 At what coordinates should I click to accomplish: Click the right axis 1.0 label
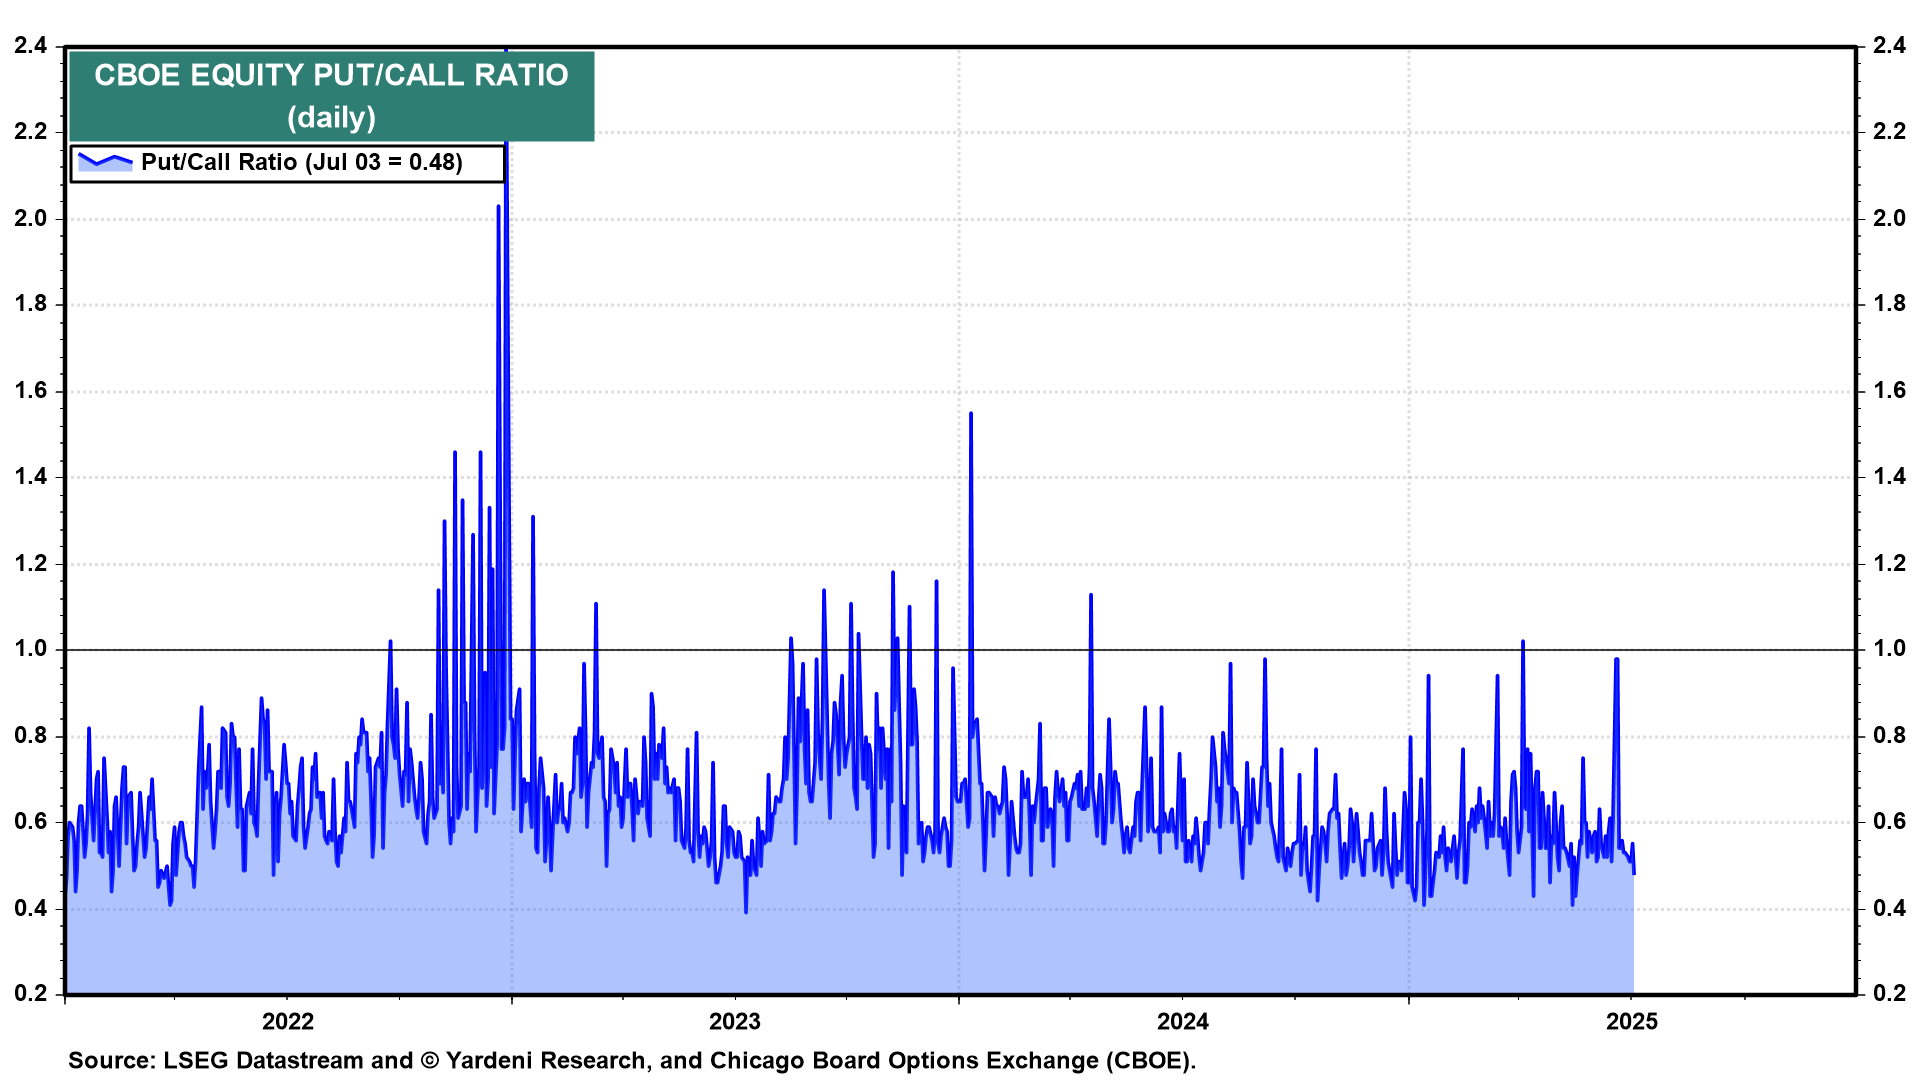click(1889, 649)
